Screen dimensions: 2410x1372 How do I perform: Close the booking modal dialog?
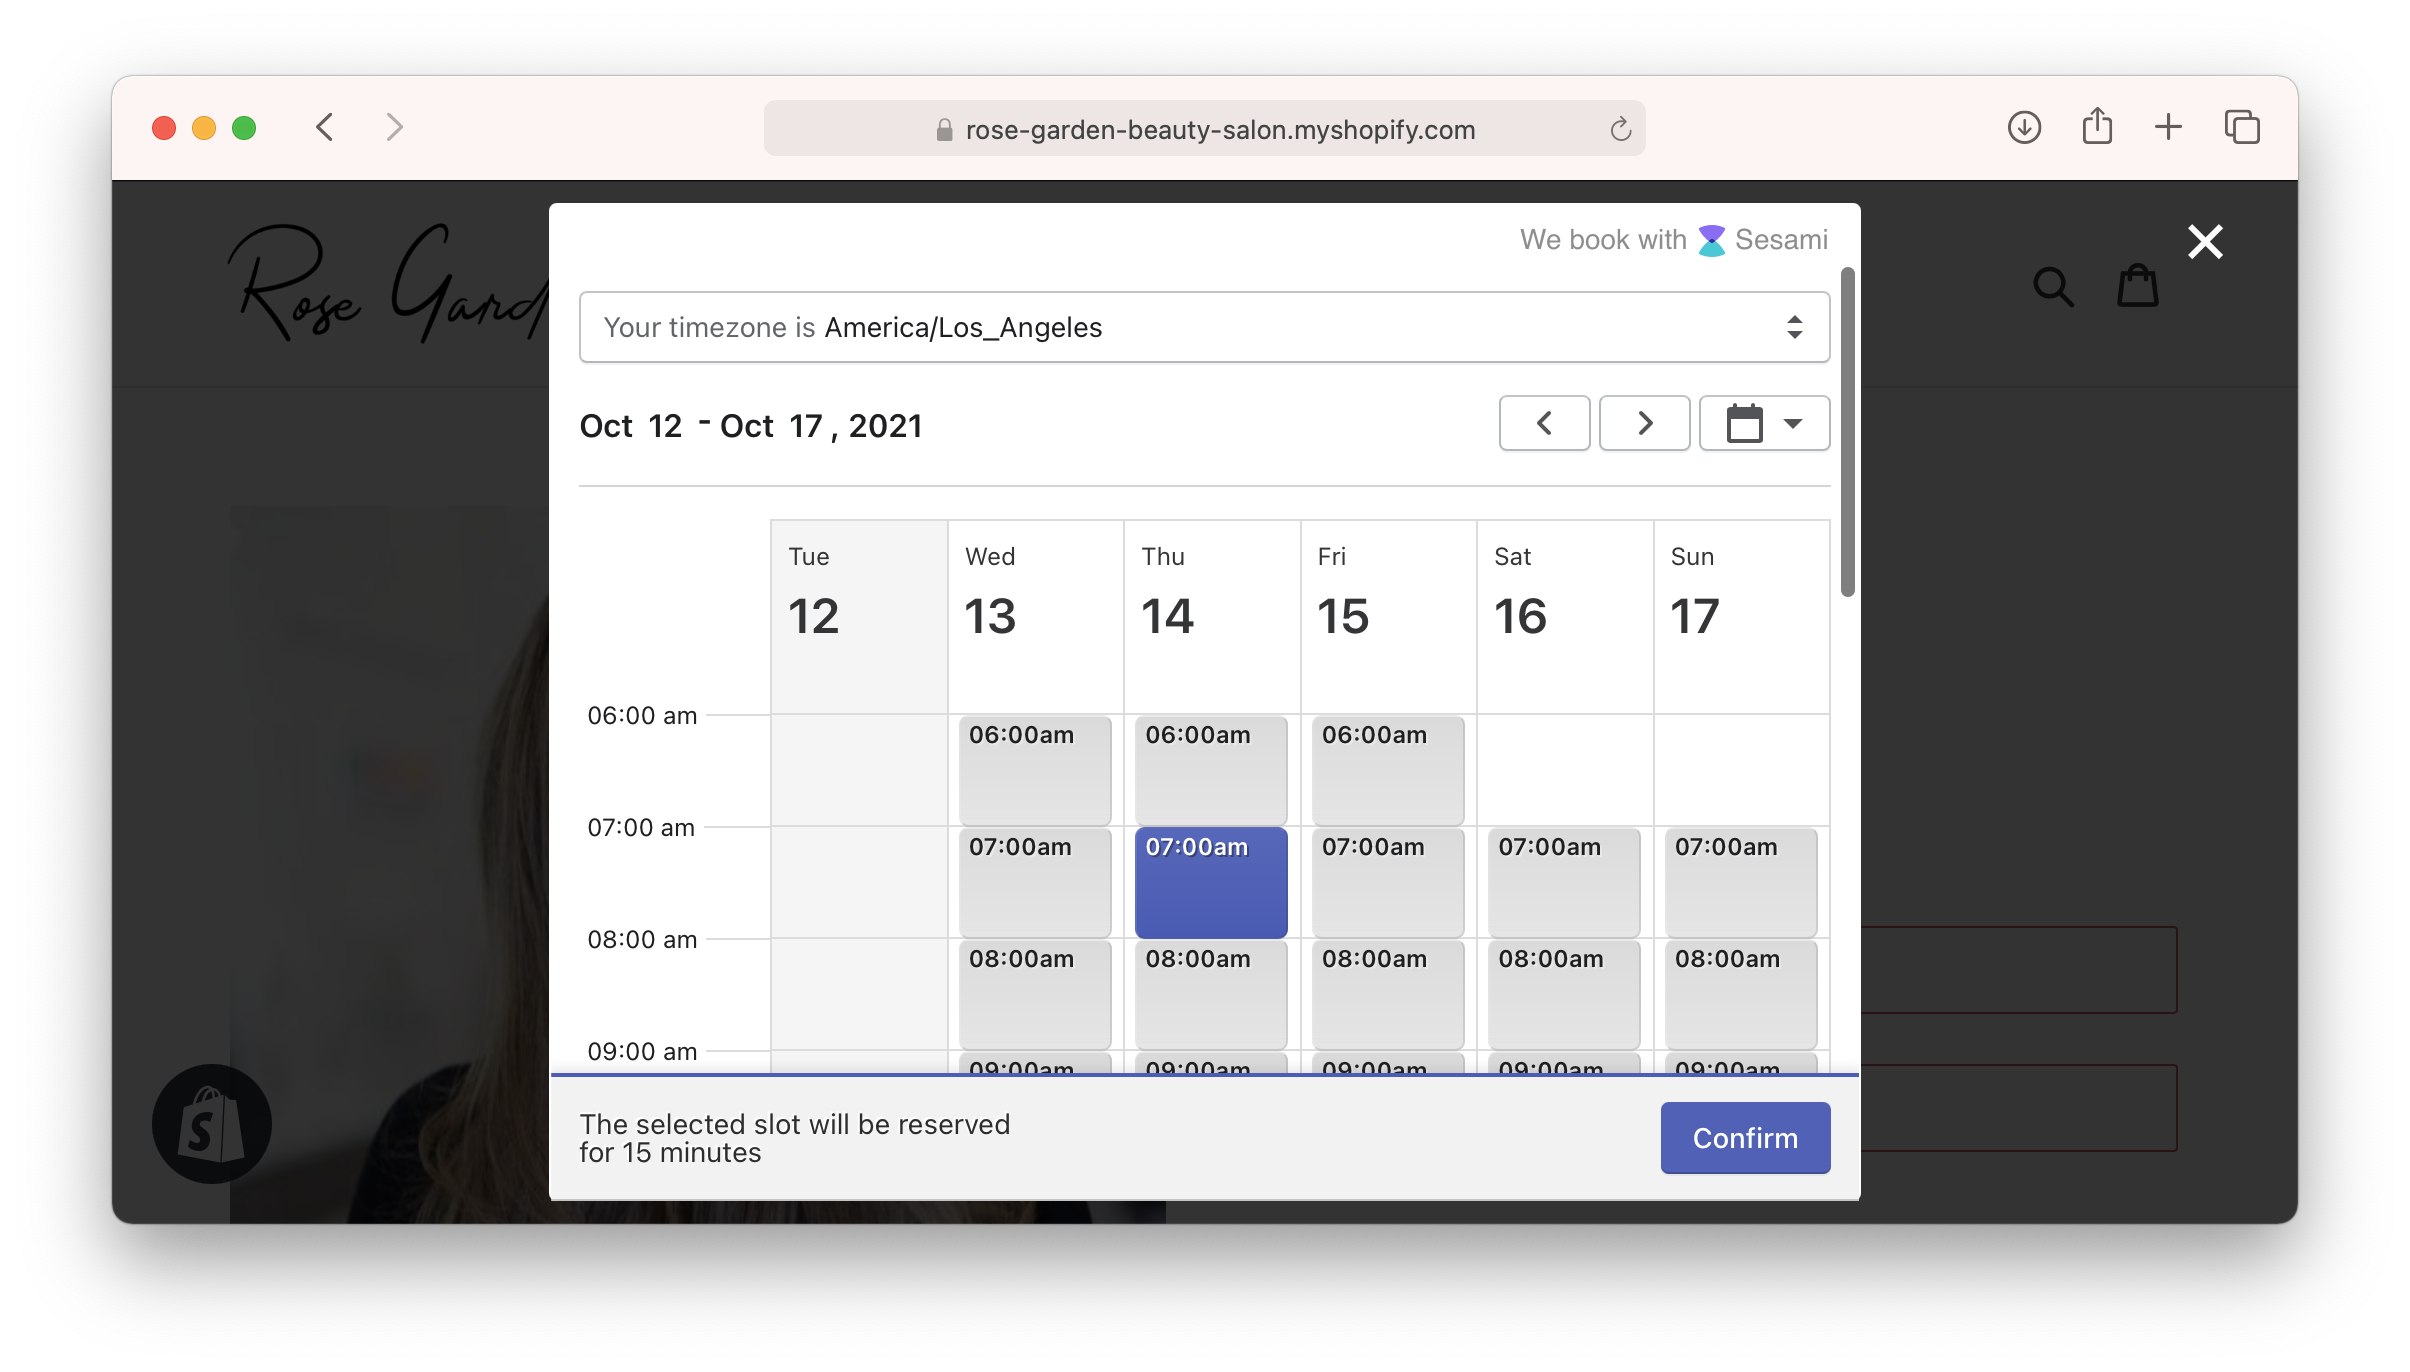2203,240
